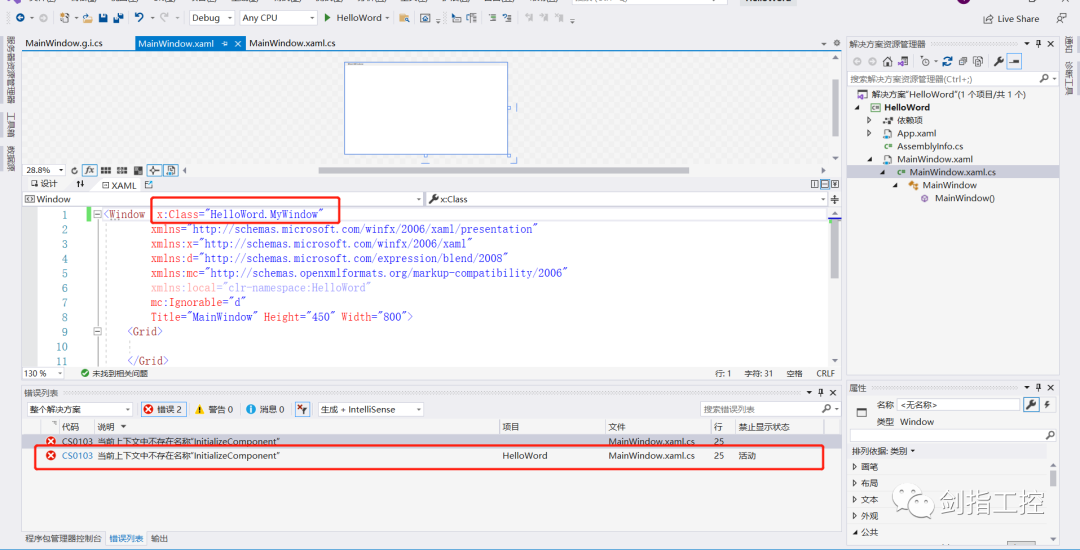Click the search magnifier in error list search
This screenshot has height=550, width=1080.
tap(827, 409)
